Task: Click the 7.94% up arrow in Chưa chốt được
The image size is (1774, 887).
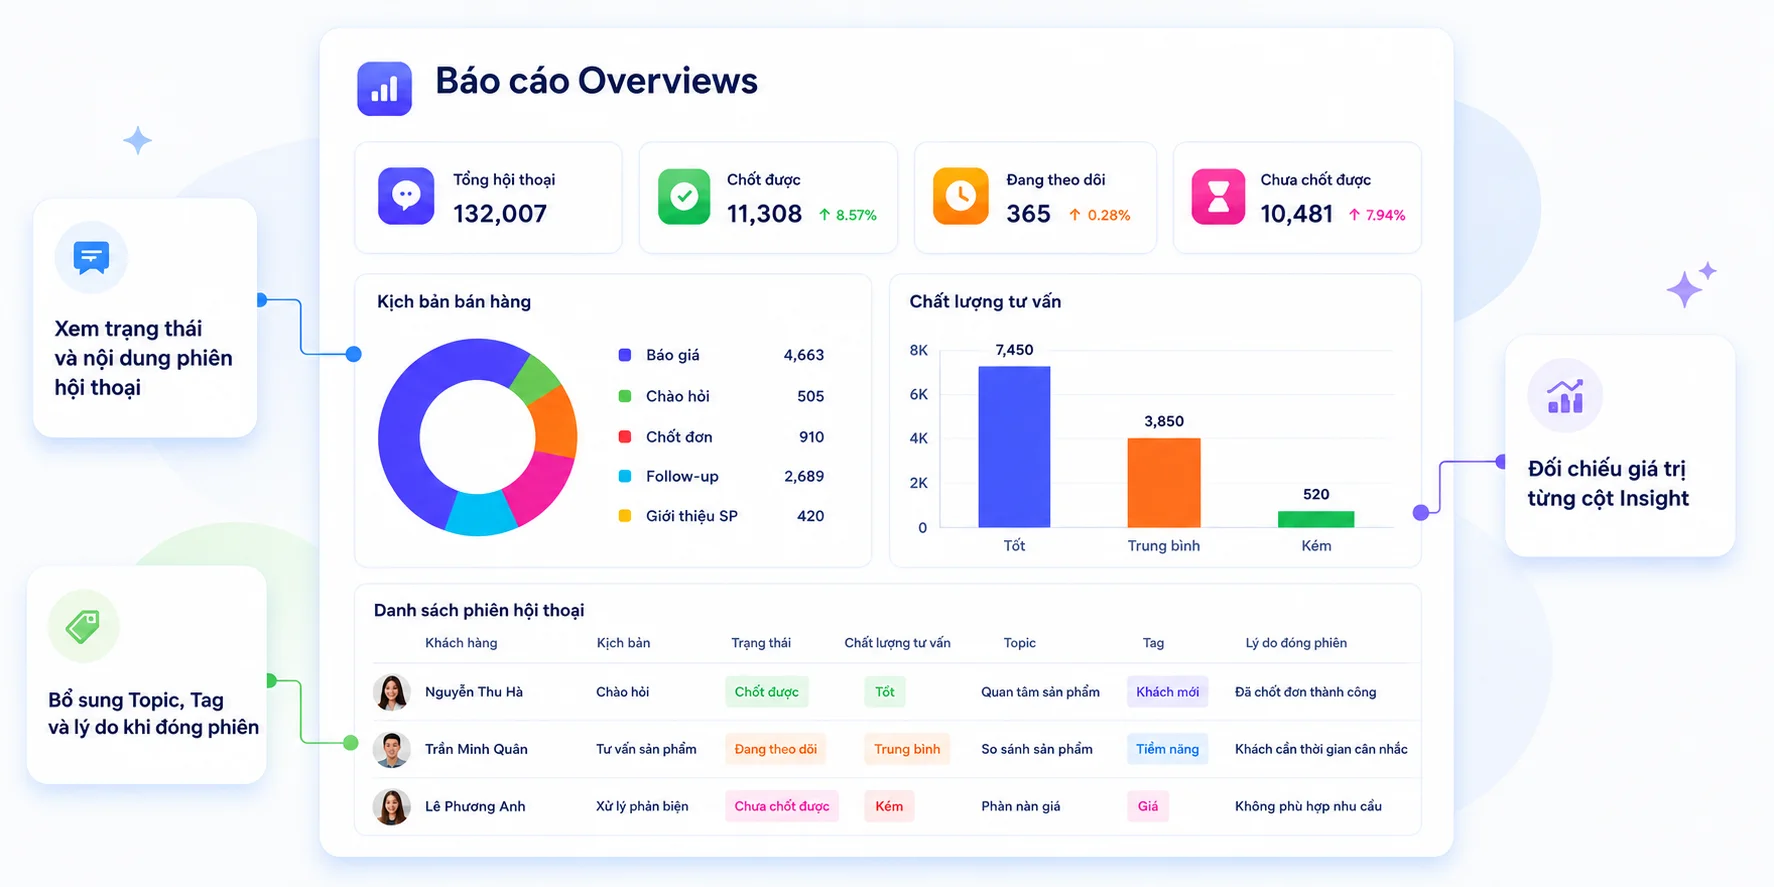Action: pos(1354,215)
